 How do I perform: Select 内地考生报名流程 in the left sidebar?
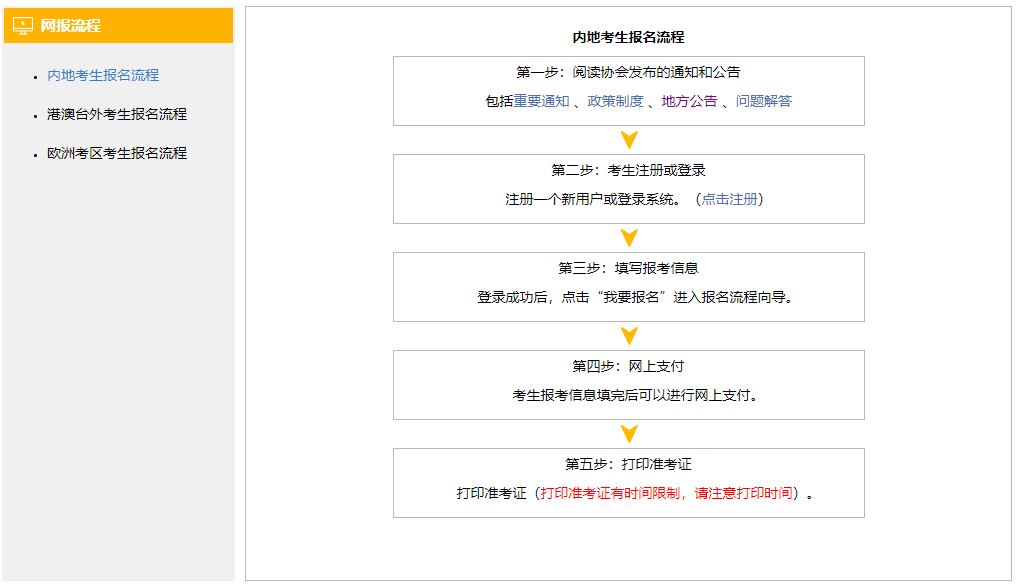pos(103,75)
